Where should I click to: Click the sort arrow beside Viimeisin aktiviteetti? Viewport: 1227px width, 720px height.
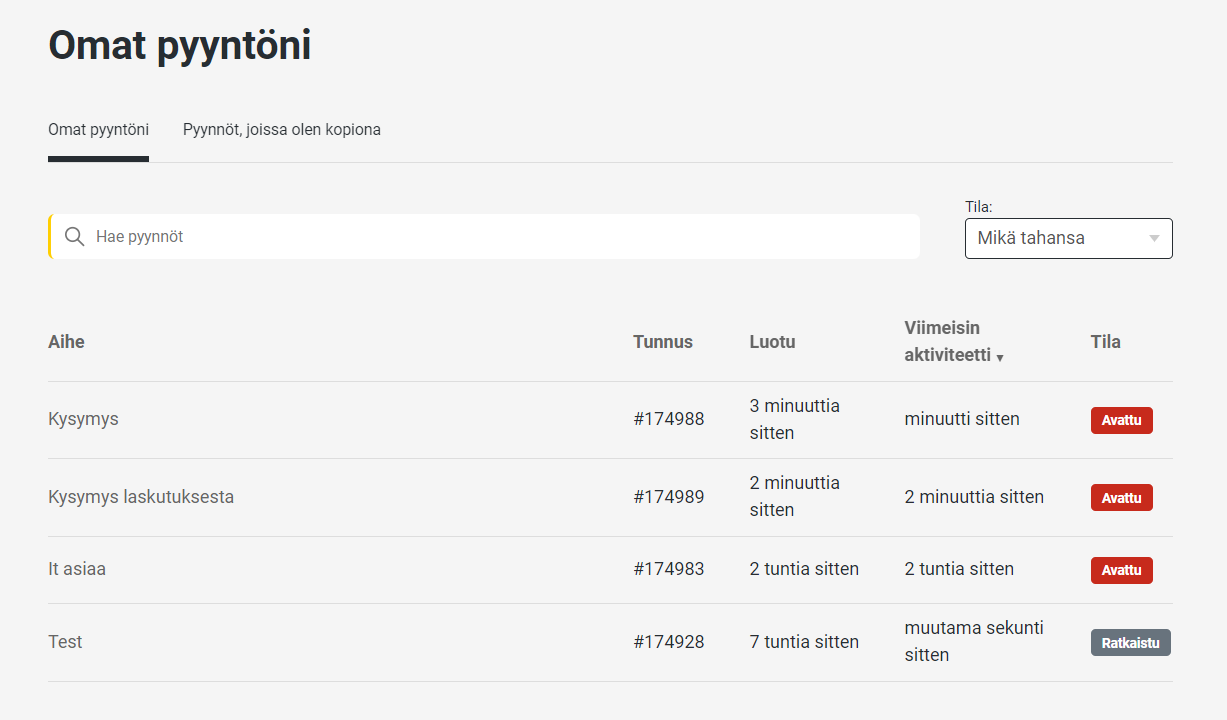[1000, 358]
